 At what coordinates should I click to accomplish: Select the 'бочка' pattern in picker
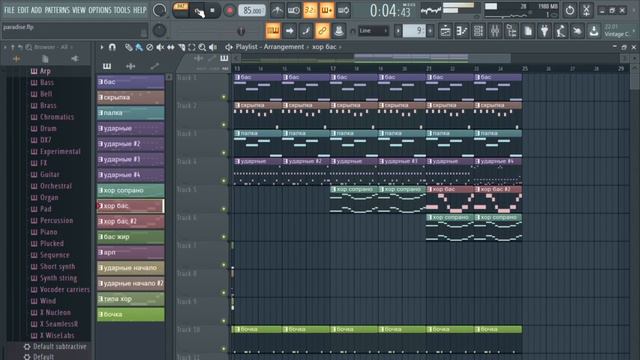pos(131,314)
